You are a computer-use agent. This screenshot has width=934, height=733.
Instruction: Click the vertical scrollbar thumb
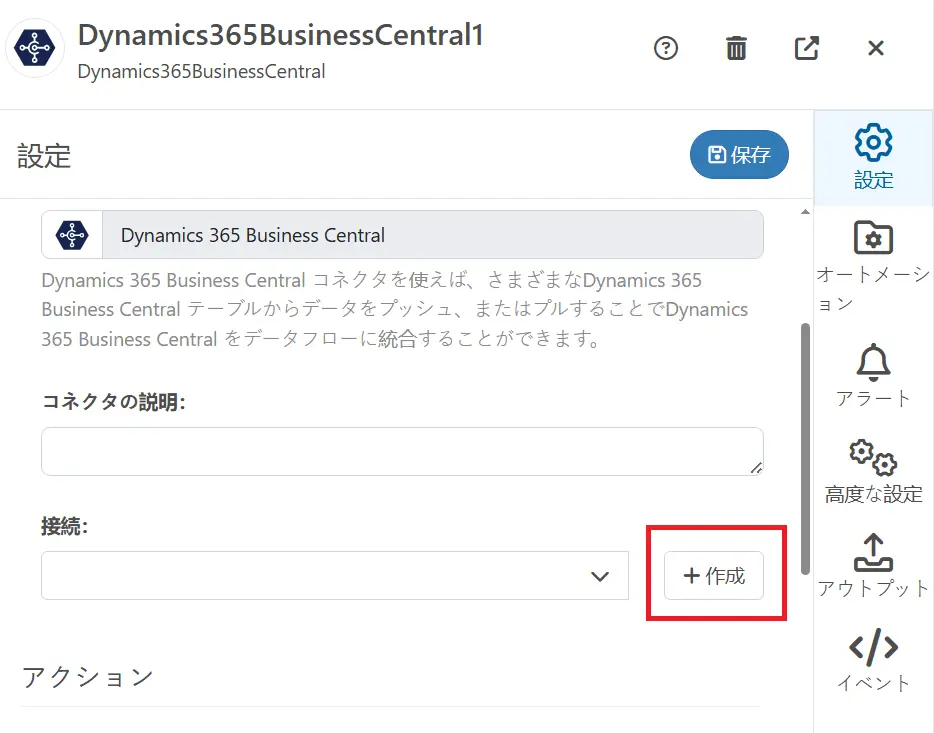(x=805, y=449)
